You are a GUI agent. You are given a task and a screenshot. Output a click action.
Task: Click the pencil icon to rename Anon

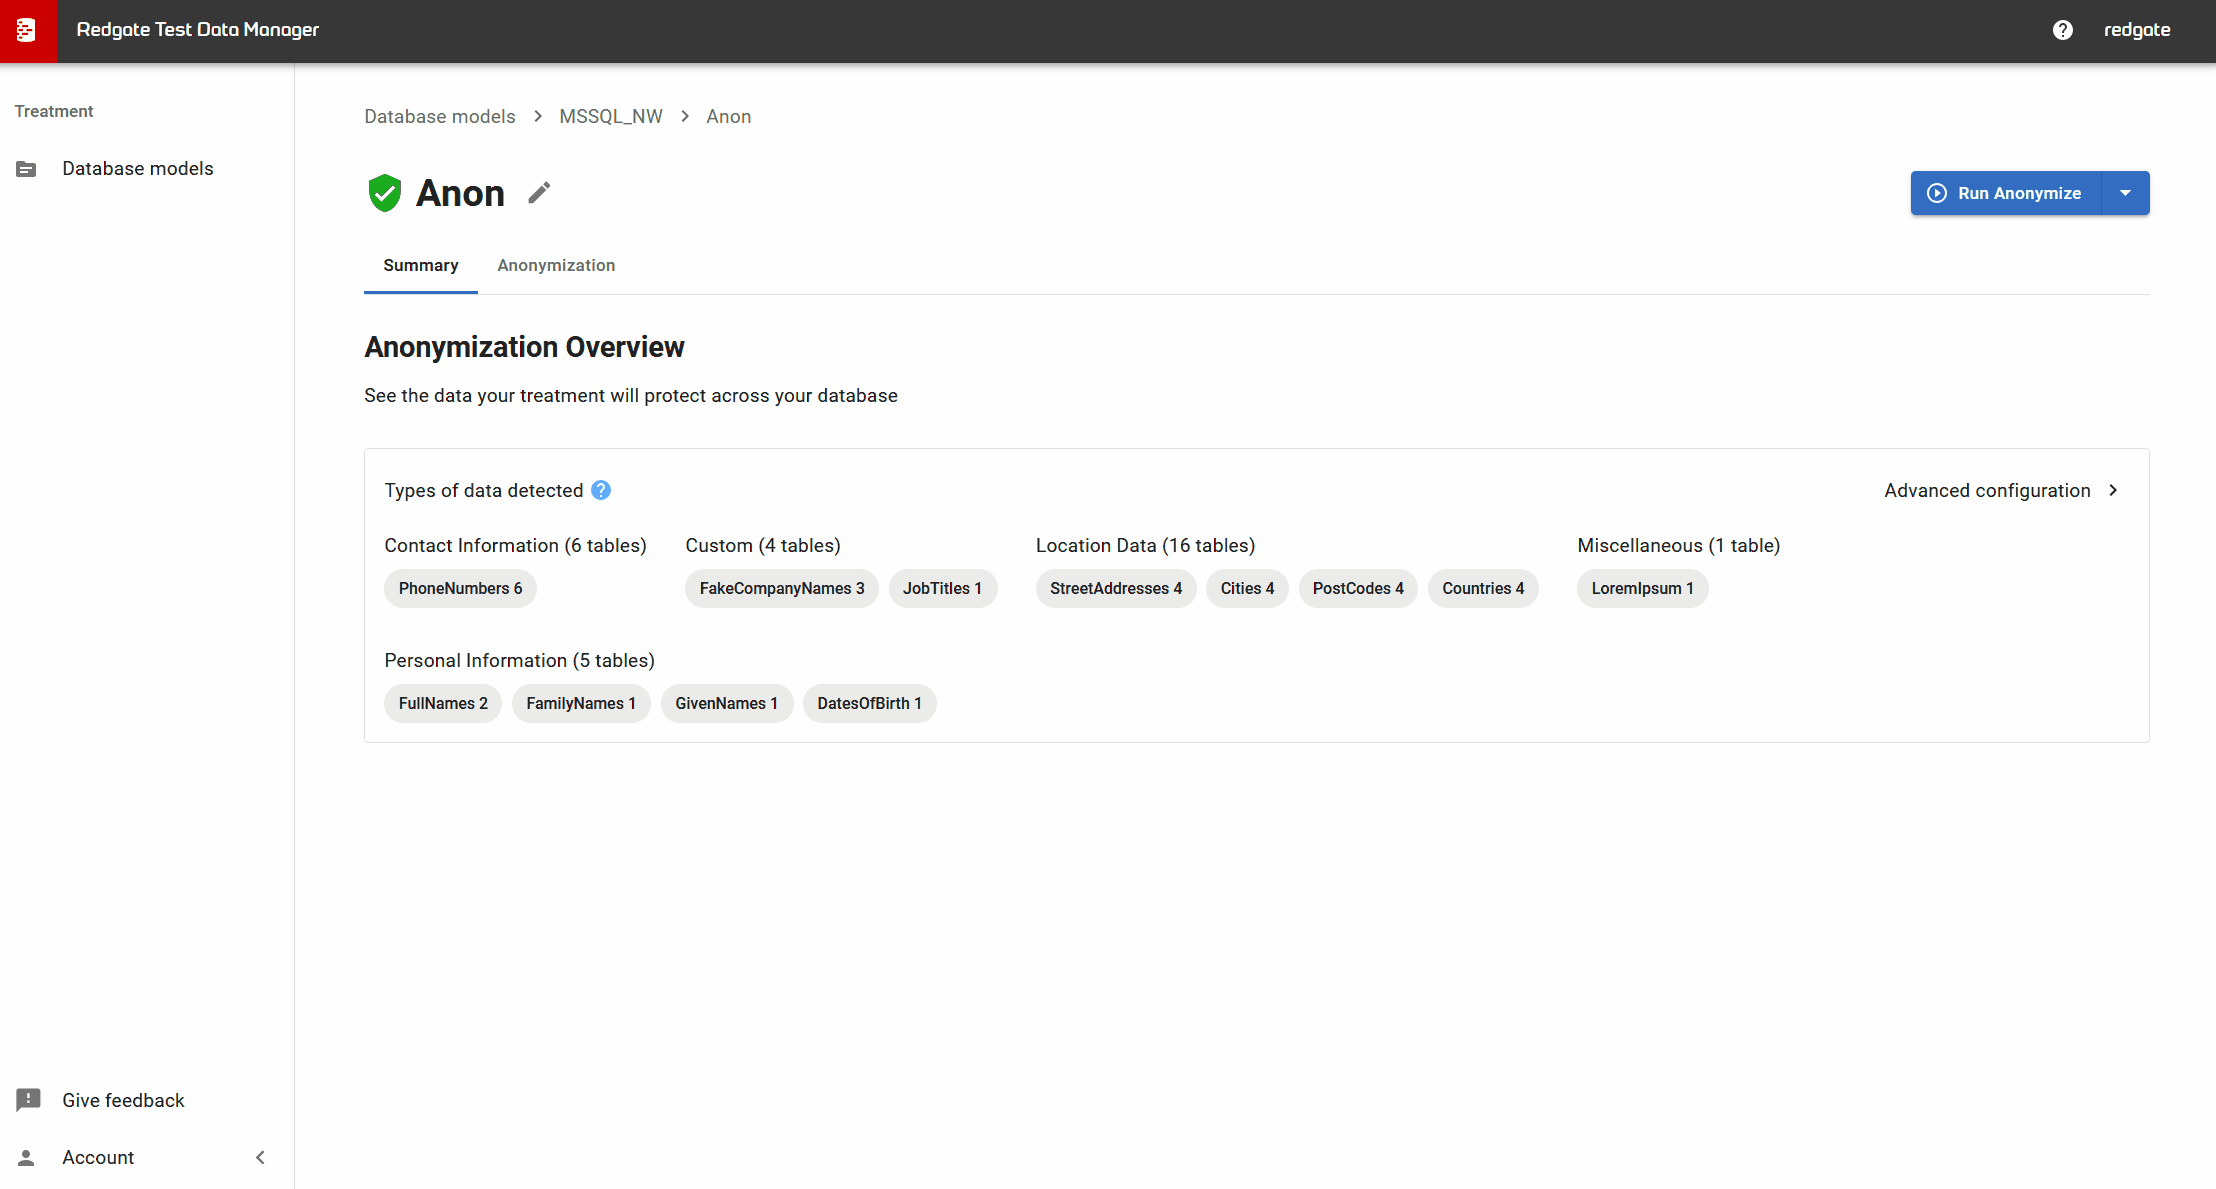click(x=539, y=192)
